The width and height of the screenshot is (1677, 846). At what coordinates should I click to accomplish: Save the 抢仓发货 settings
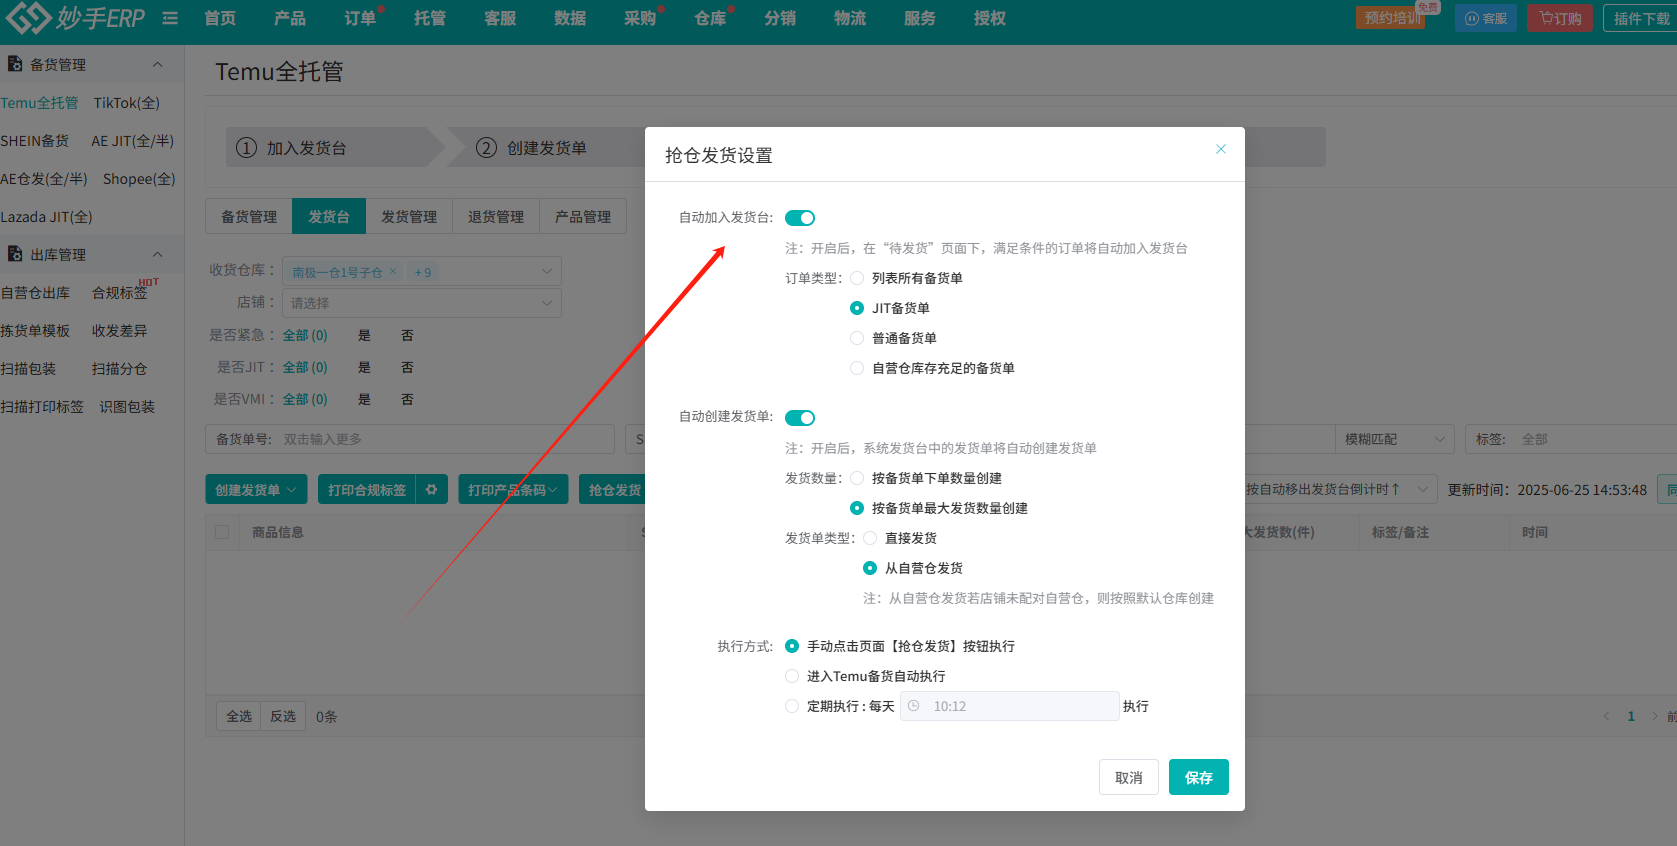tap(1199, 777)
